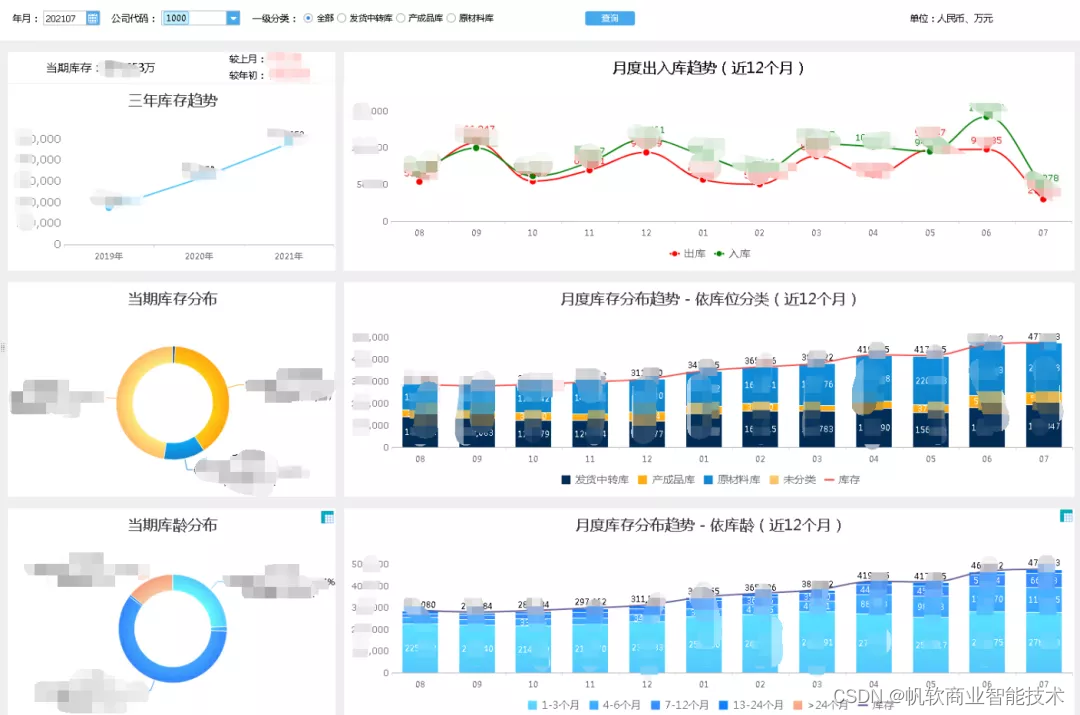Open table icon on 月度库存分布趋势-依库龄 panel

[x=1066, y=515]
